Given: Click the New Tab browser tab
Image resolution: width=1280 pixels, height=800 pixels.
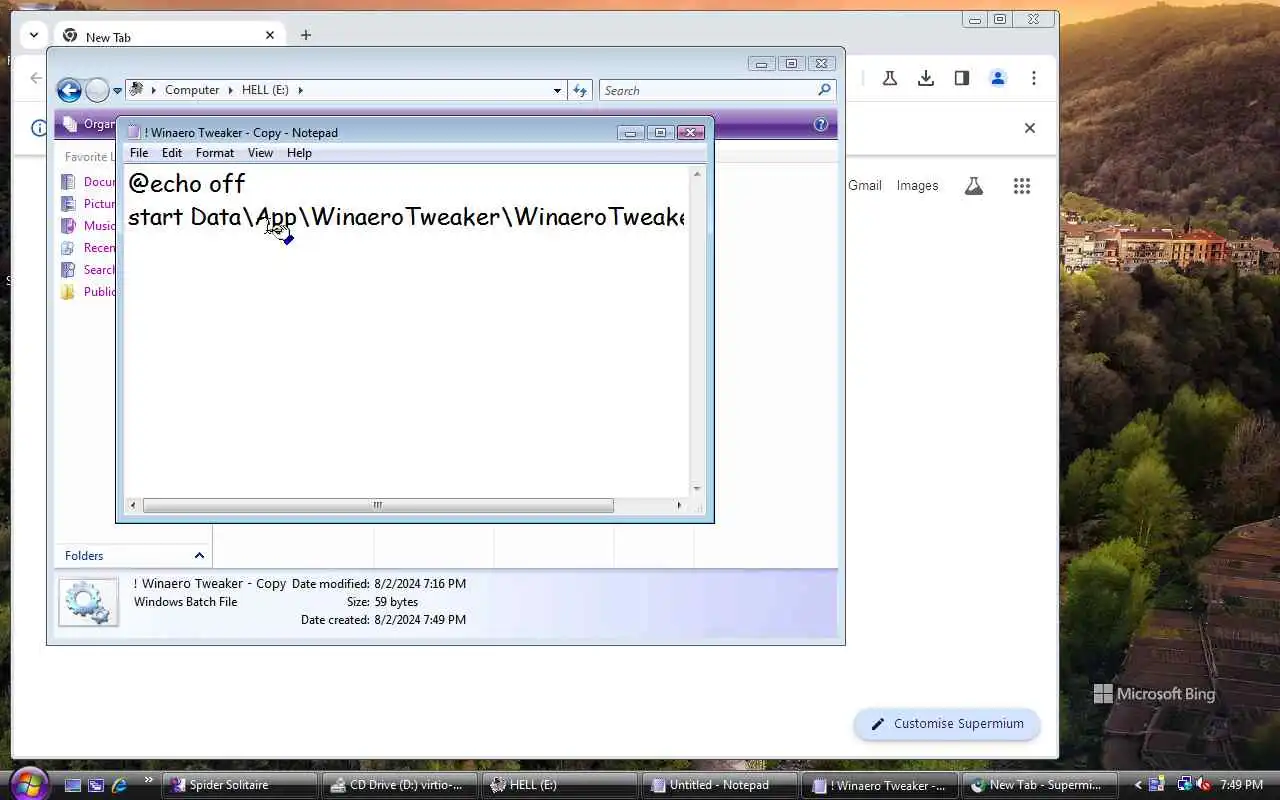Looking at the screenshot, I should 168,36.
